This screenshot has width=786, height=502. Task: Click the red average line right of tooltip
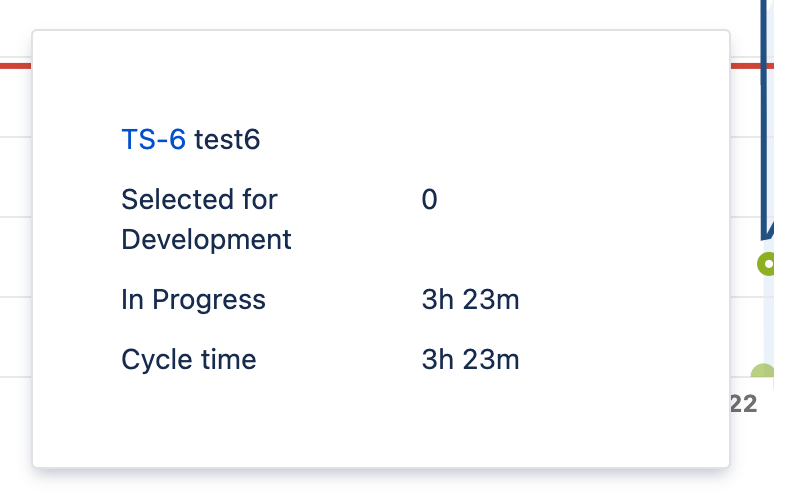[x=746, y=66]
